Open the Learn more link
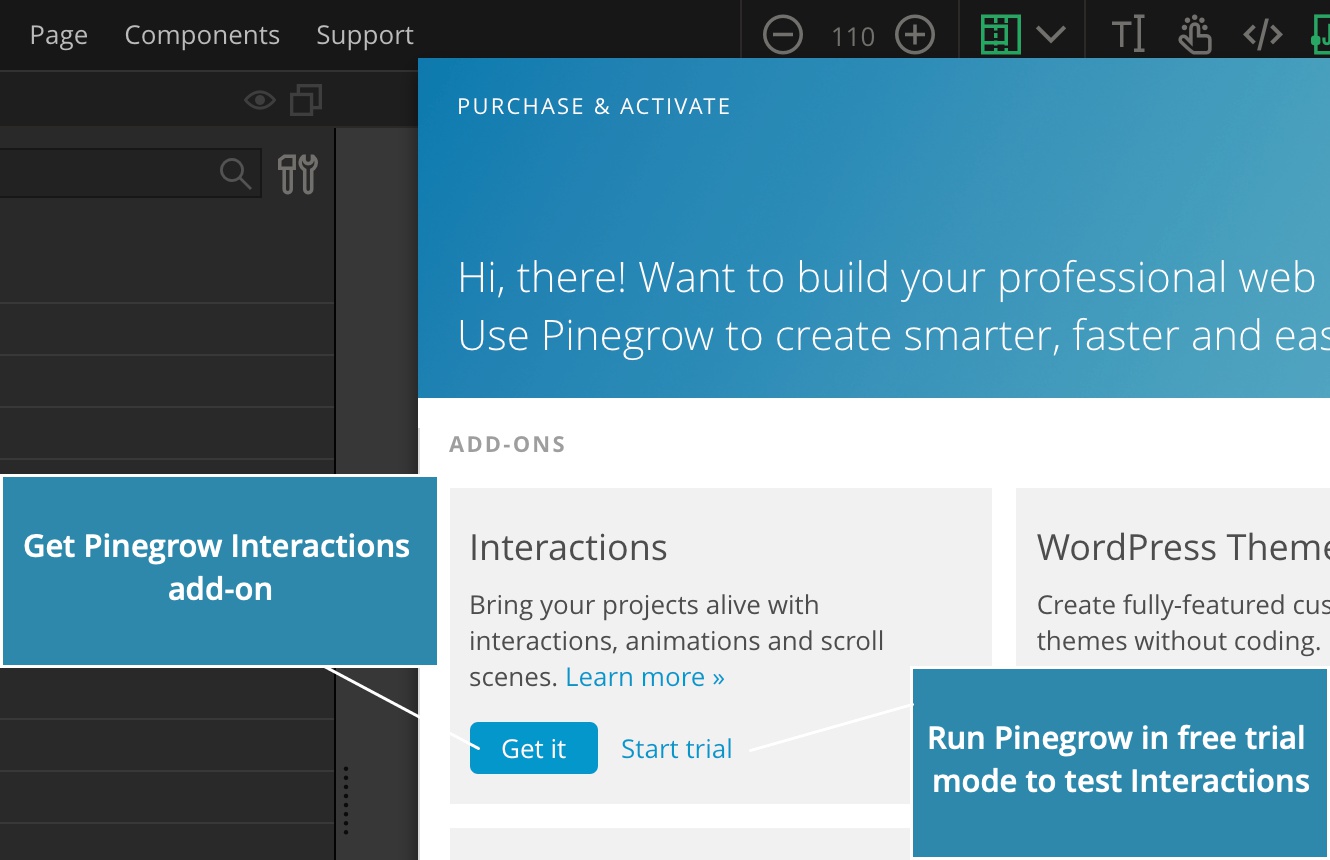Screen dimensions: 1330x860 tap(645, 677)
